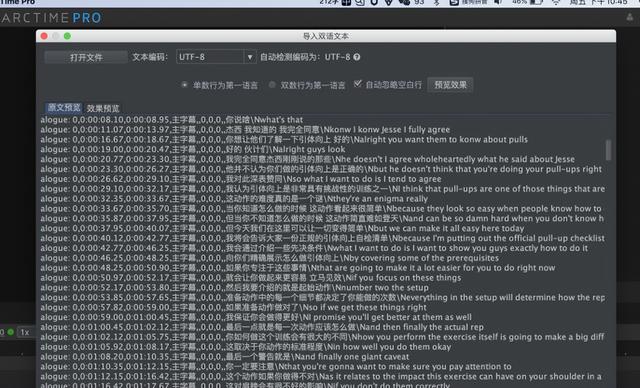The height and width of the screenshot is (388, 640).
Task: Click the text preview vertical scrollbar
Action: tap(608, 150)
